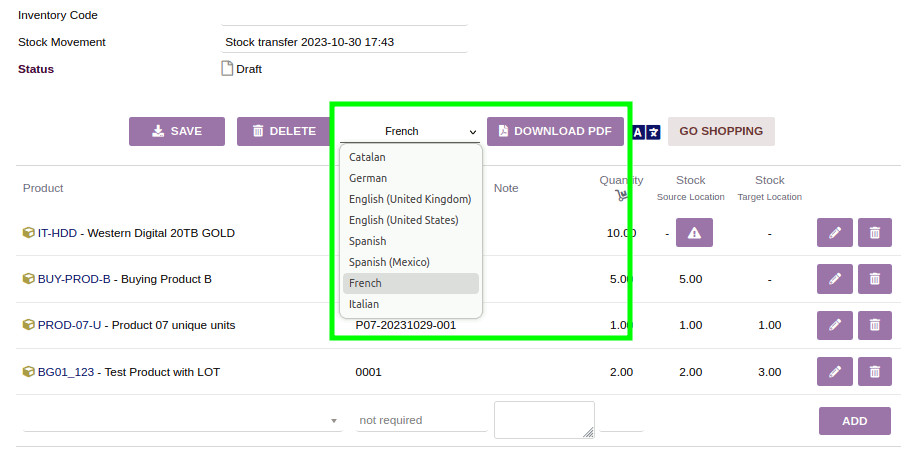Screen dimensions: 919x458
Task: Select English (United Kingdom) option
Action: 410,199
